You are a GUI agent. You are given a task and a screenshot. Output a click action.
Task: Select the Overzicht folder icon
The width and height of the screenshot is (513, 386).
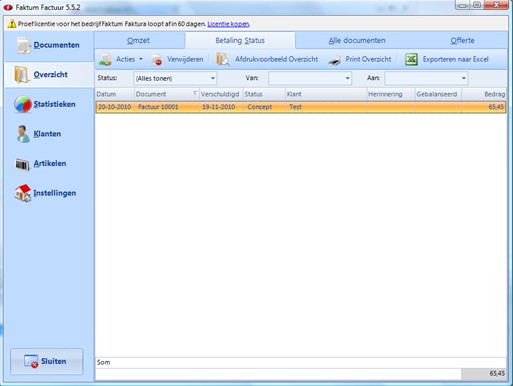[22, 74]
